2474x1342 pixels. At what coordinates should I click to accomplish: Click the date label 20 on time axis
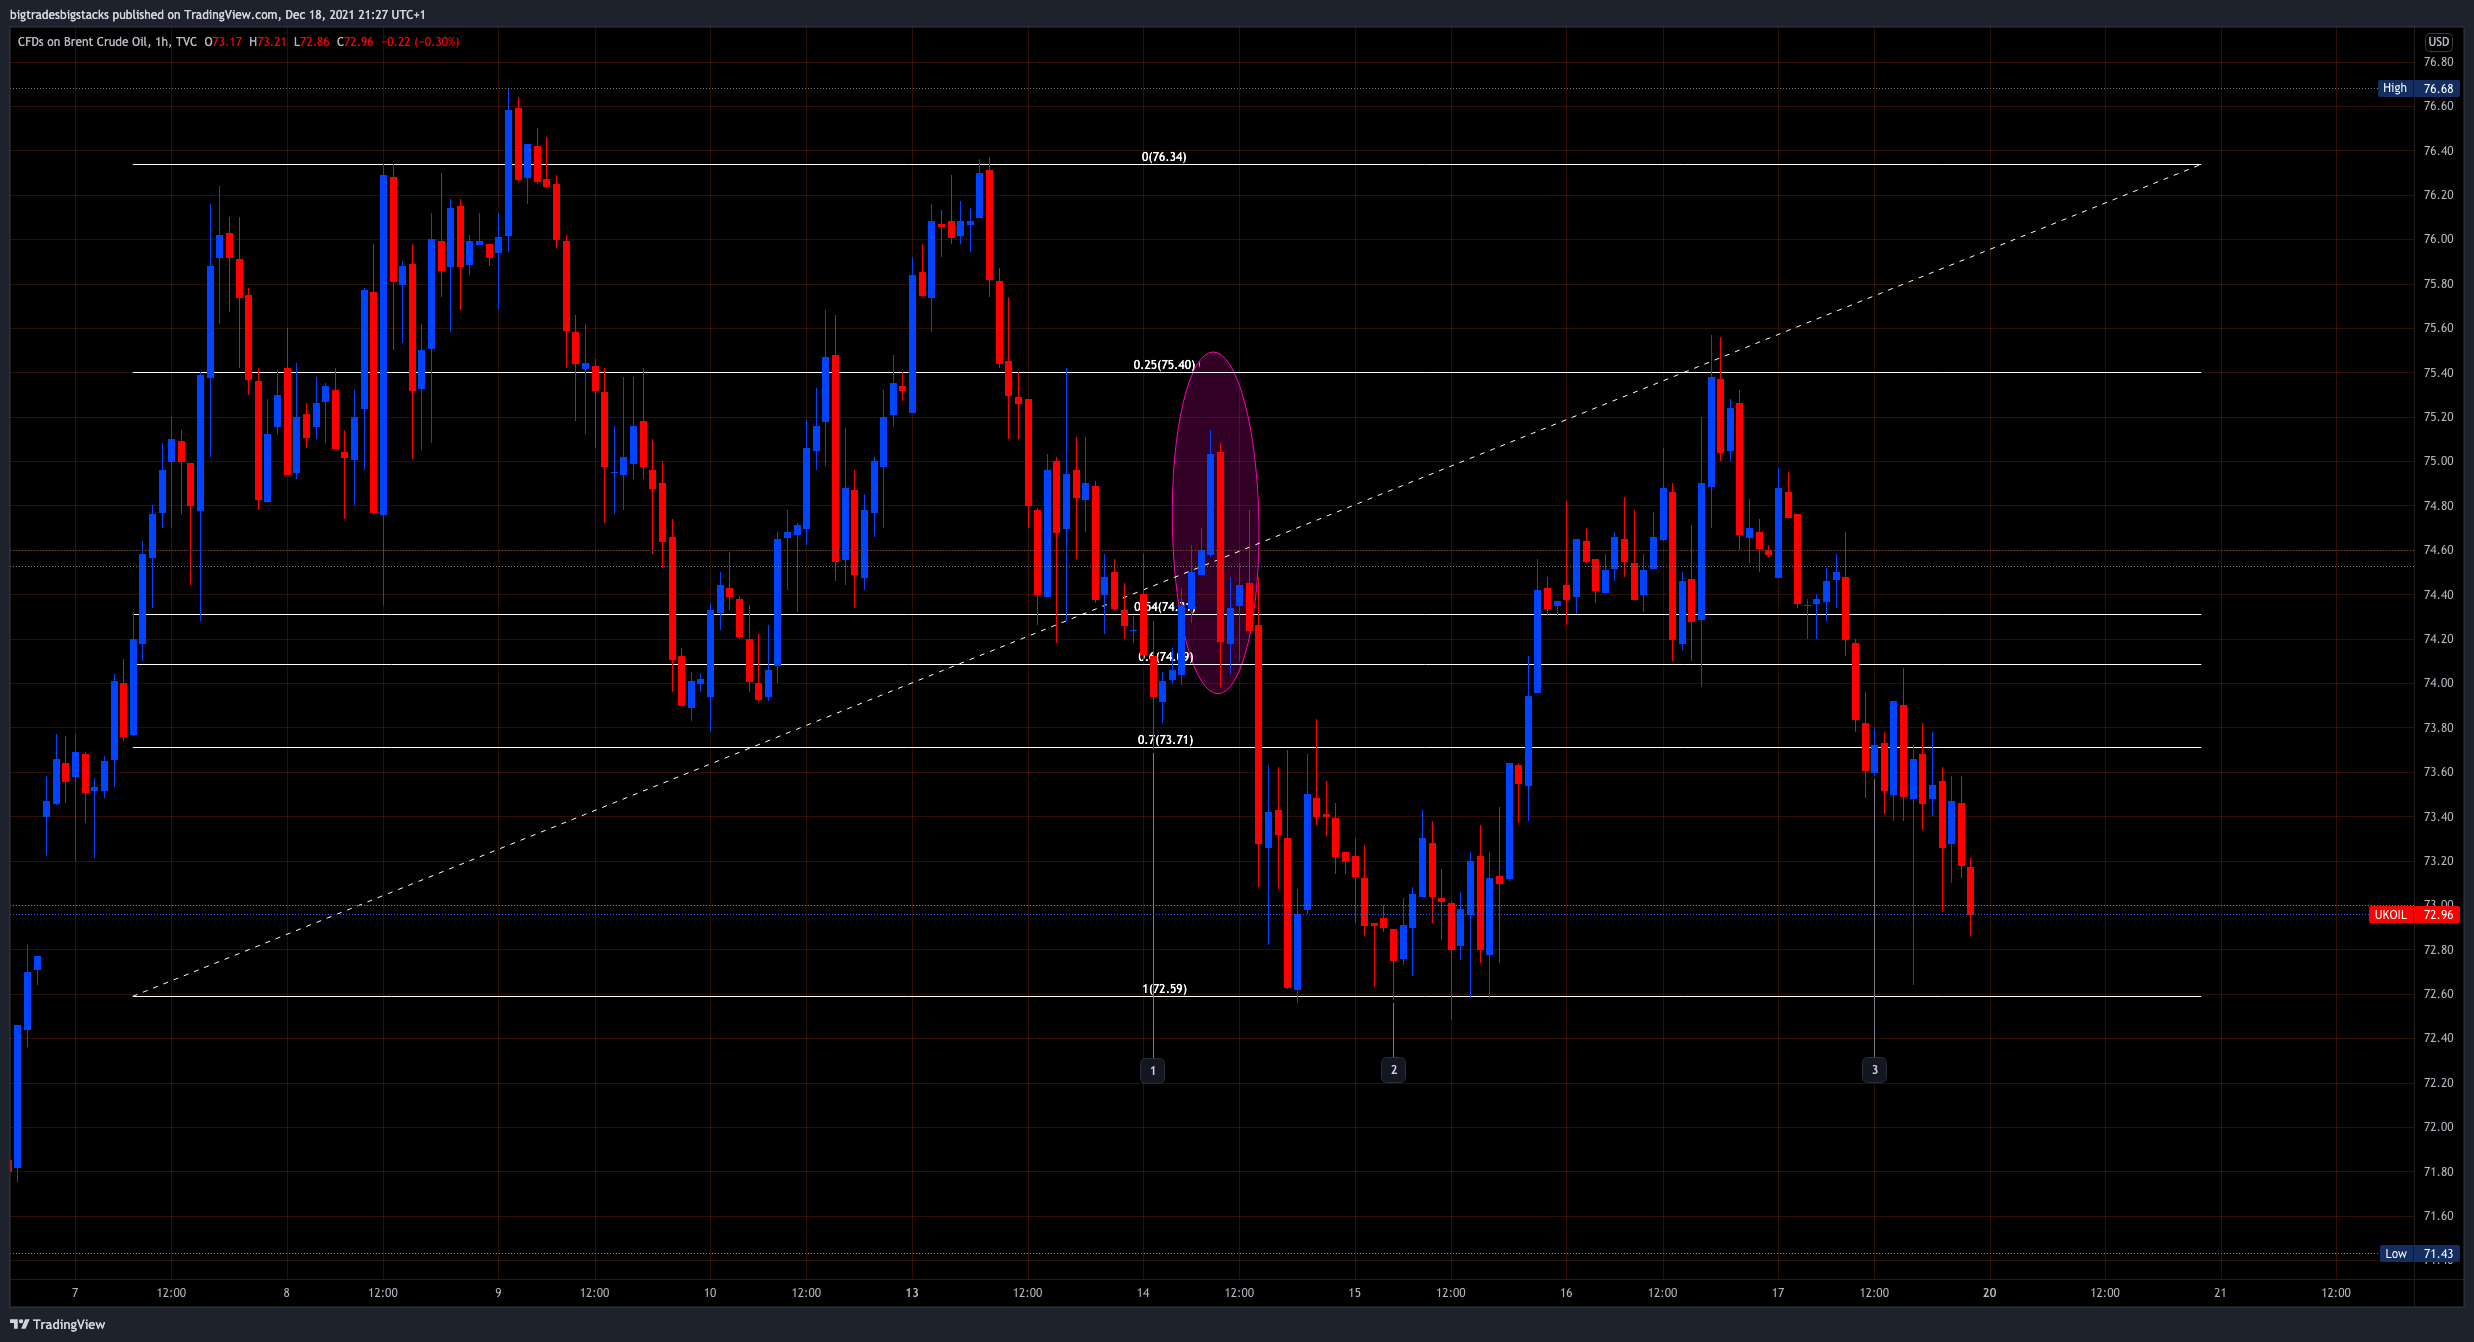pos(1989,1293)
